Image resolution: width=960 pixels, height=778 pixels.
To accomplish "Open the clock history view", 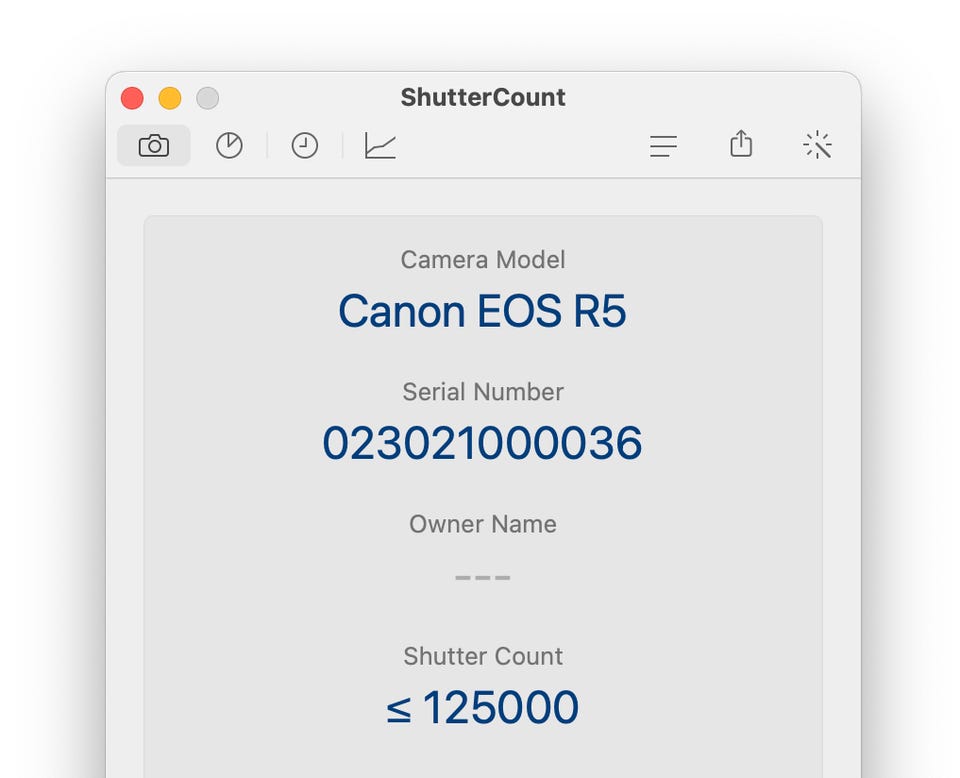I will coord(305,146).
